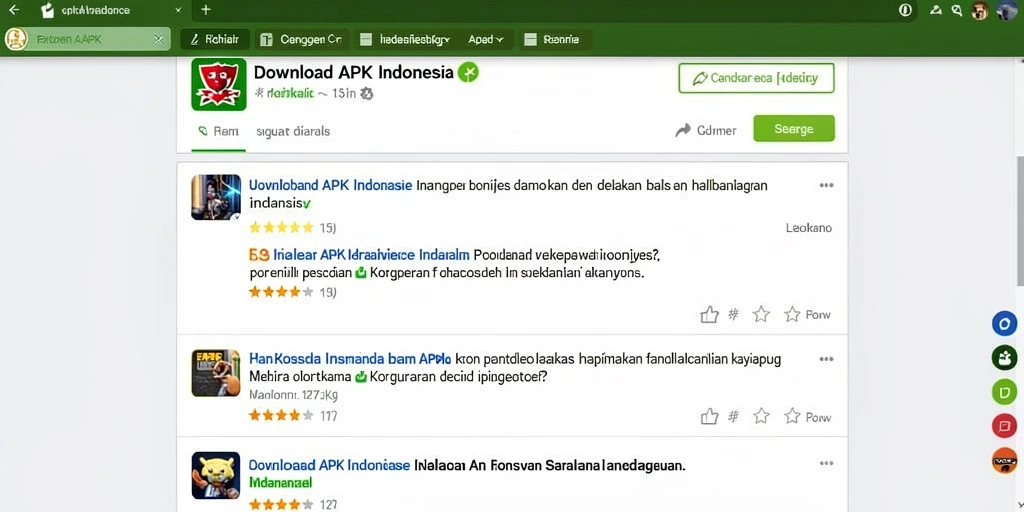
Task: Click the orange icon in the right sidebar
Action: point(1004,461)
